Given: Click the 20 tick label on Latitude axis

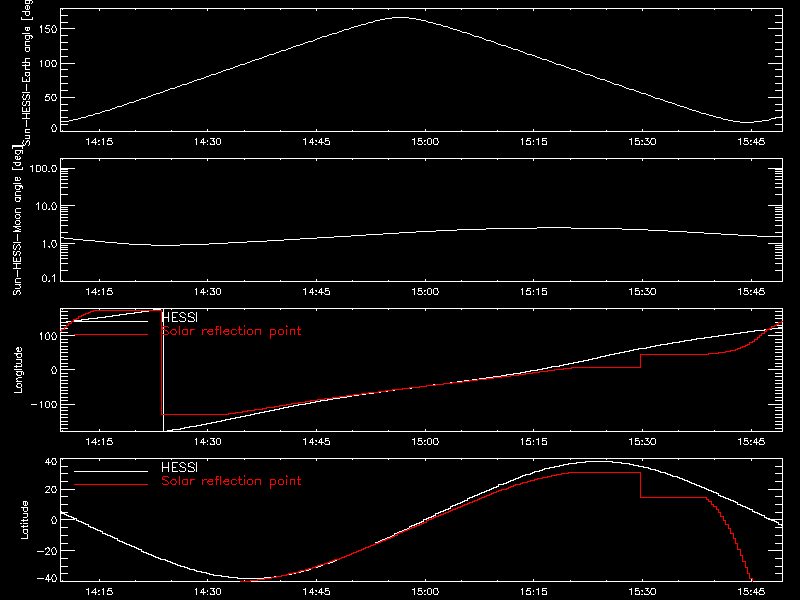Looking at the screenshot, I should point(51,490).
